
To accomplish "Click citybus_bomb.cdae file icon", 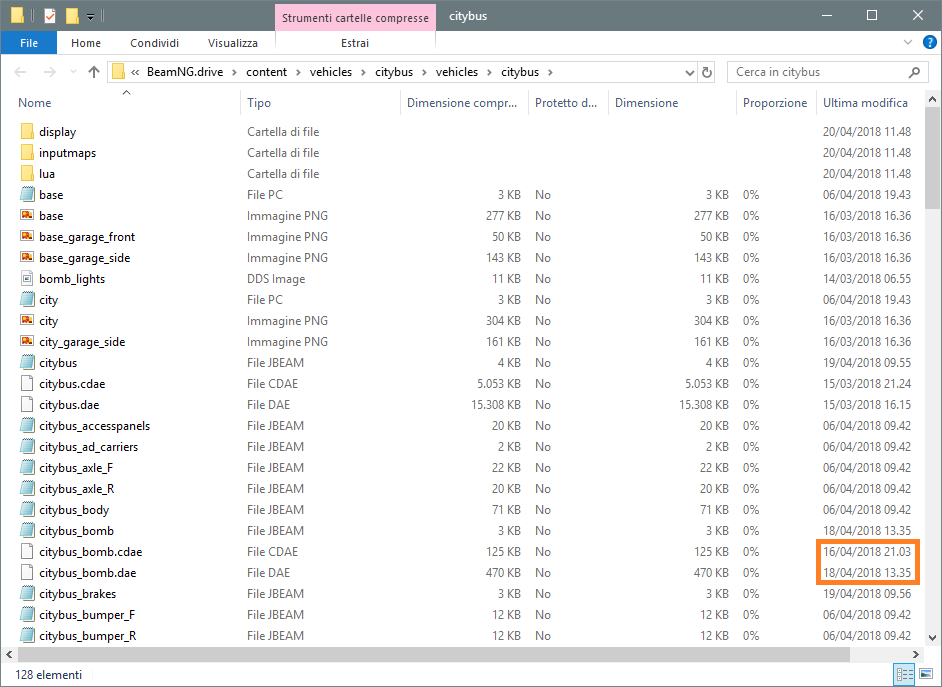I will [27, 552].
